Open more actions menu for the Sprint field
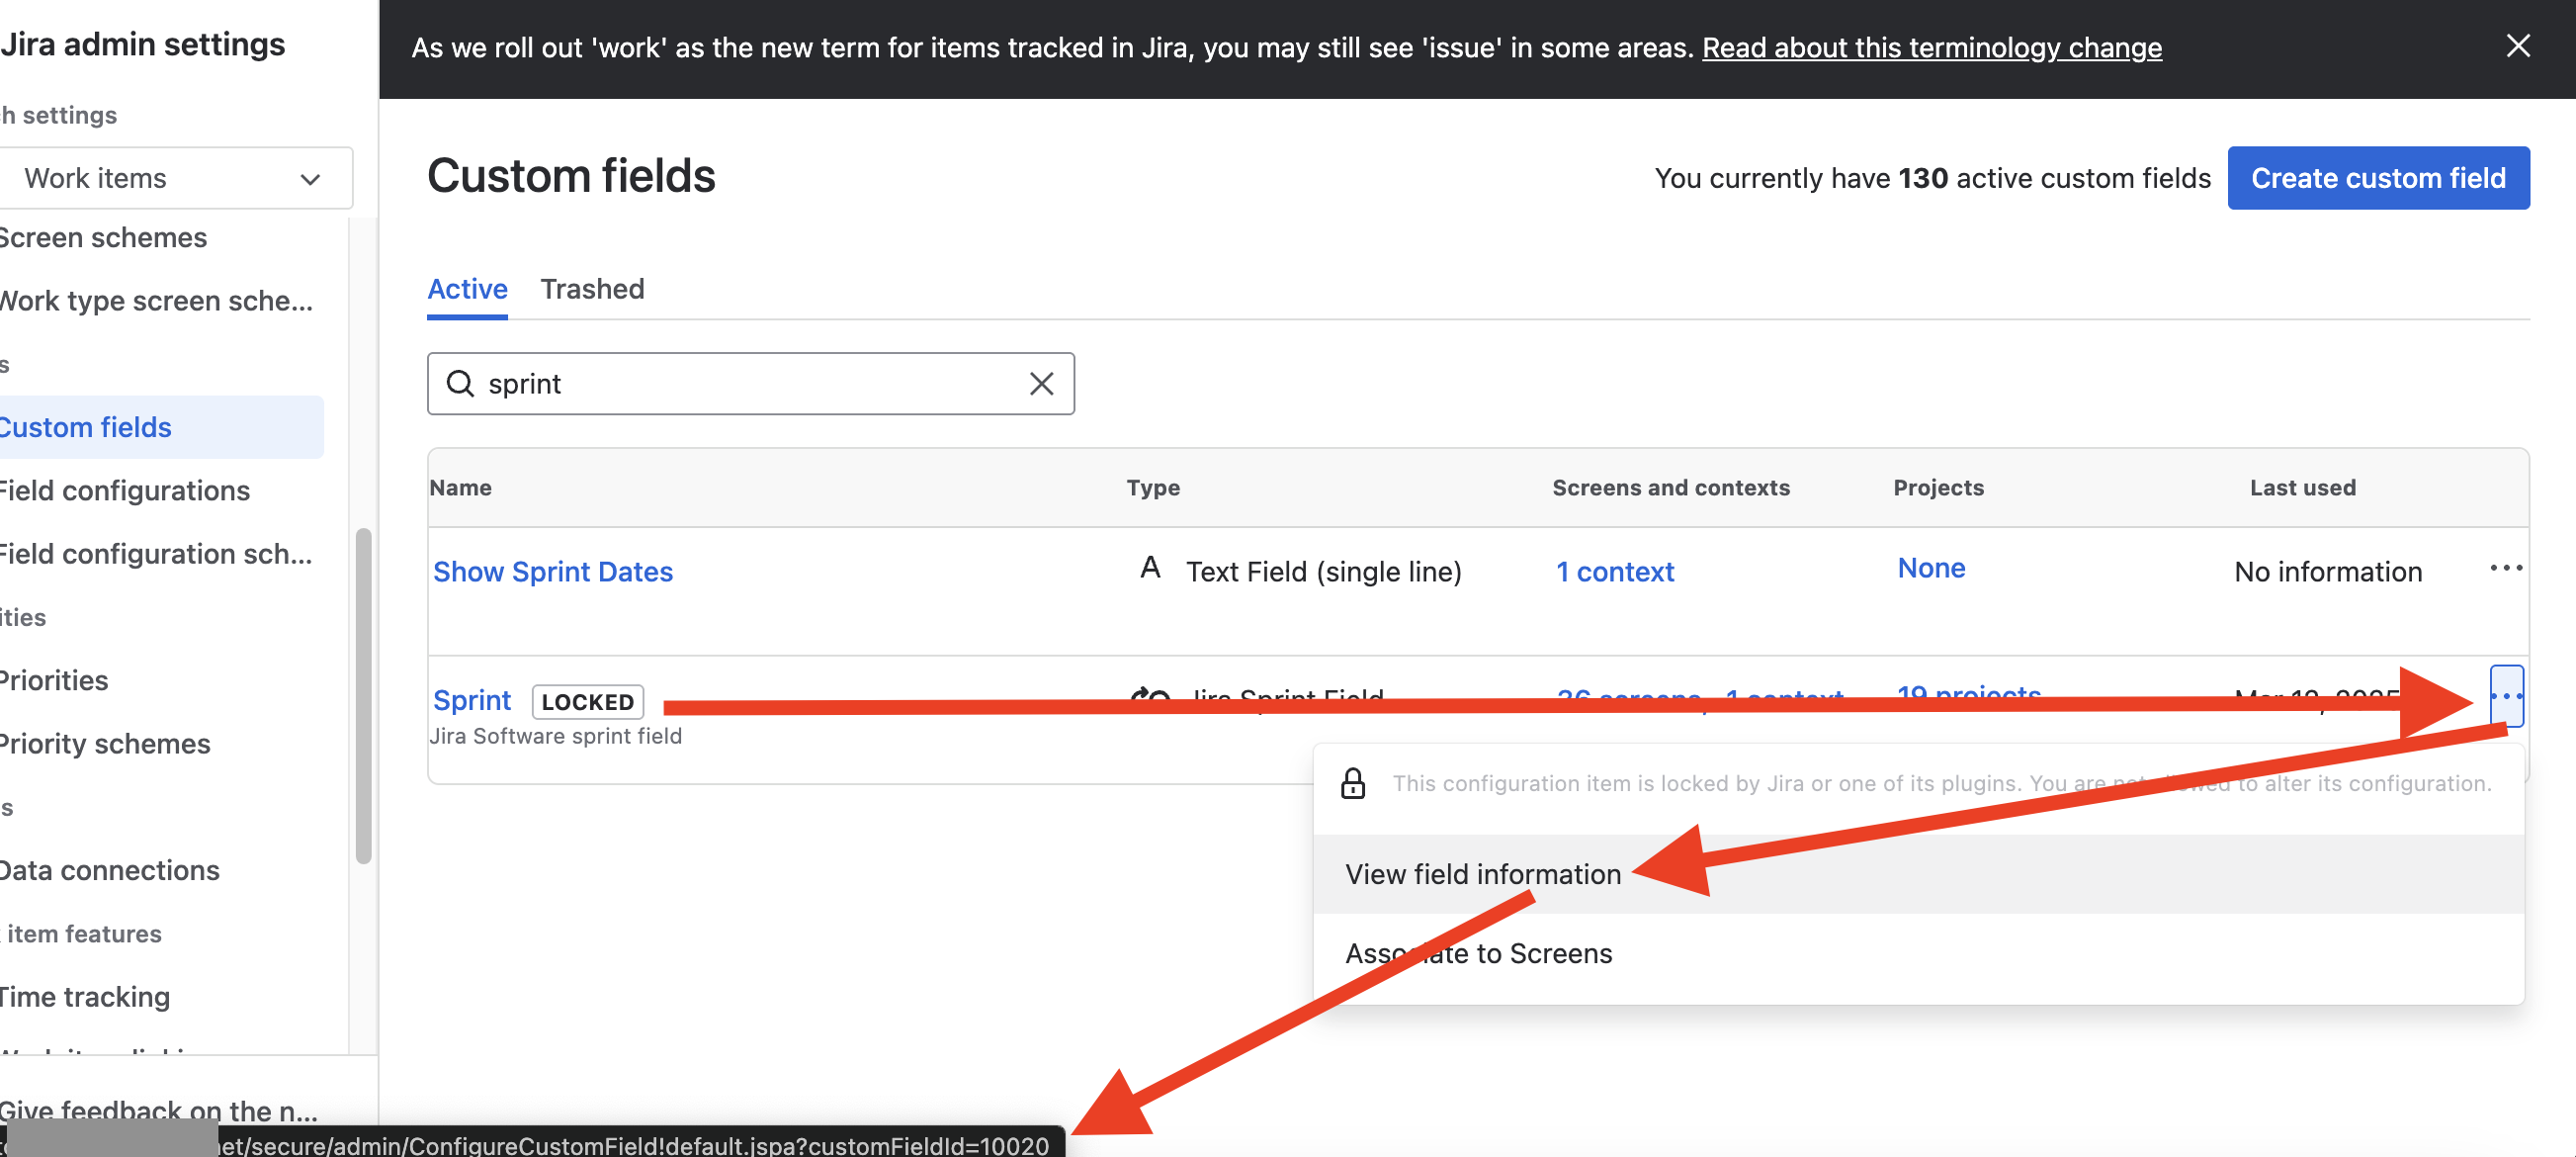The image size is (2576, 1157). coord(2506,697)
